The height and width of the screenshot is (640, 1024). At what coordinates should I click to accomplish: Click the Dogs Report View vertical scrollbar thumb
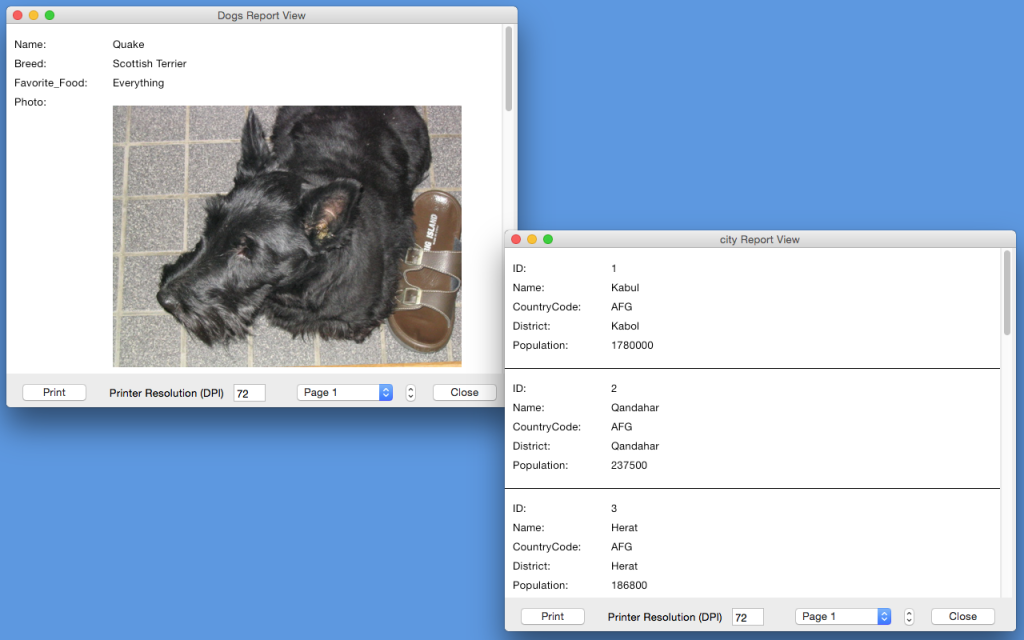508,70
